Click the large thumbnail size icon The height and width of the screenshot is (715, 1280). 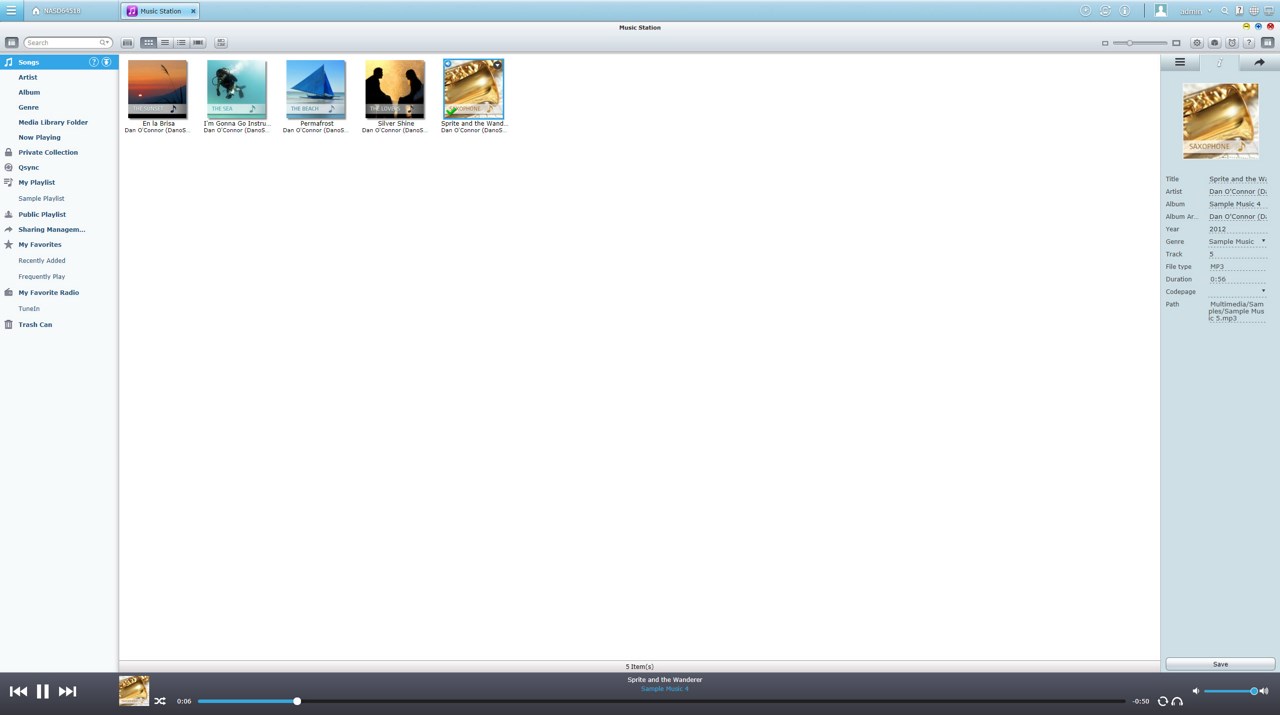coord(1176,43)
